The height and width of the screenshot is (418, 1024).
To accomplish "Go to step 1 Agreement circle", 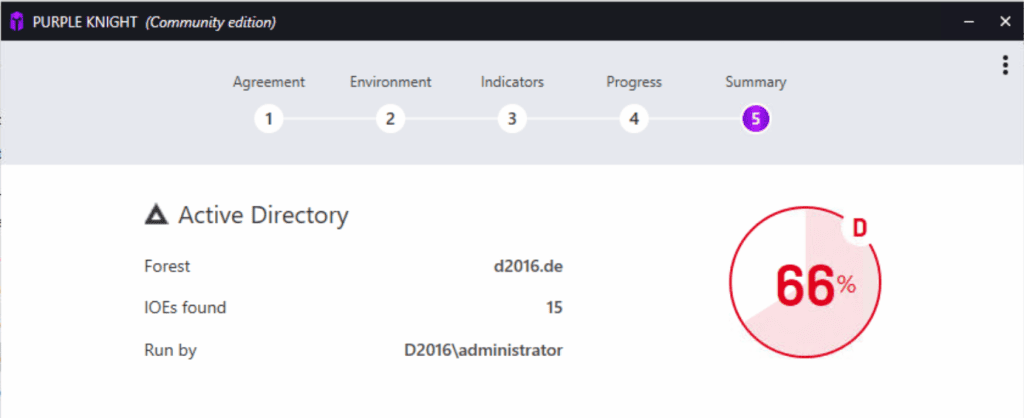I will (x=268, y=120).
